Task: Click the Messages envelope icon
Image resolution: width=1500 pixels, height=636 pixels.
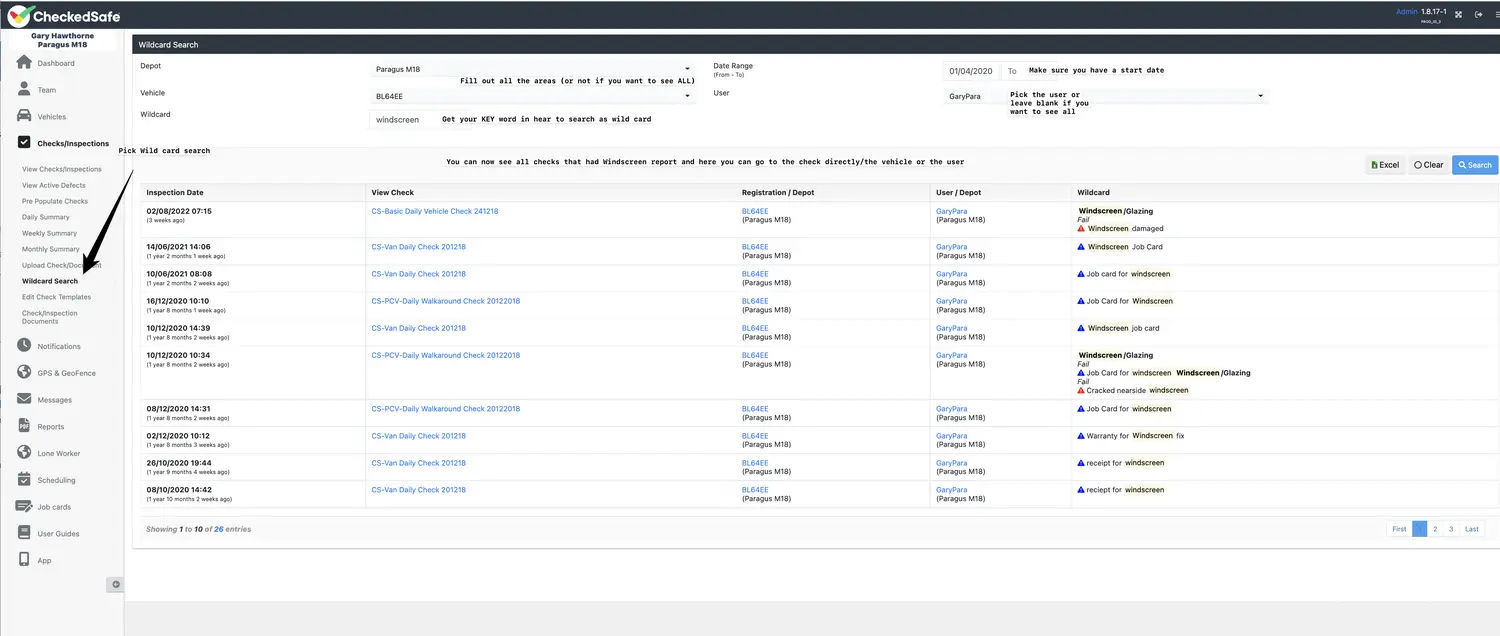Action: point(24,400)
